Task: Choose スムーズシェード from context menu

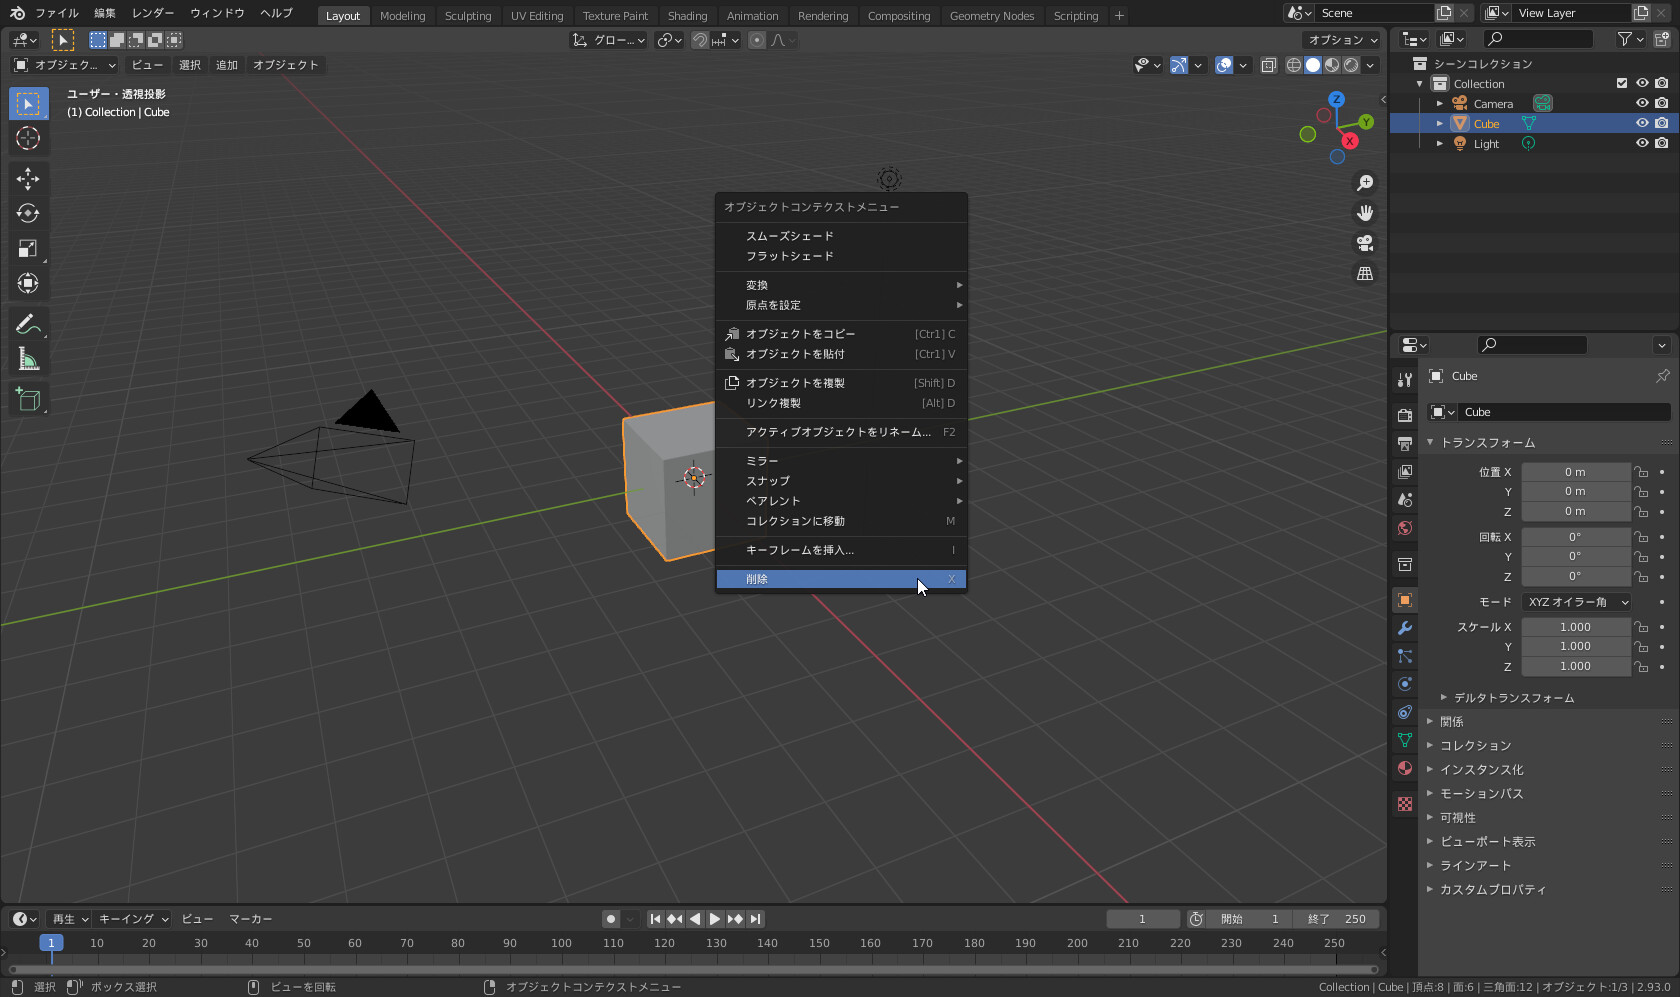Action: click(x=841, y=236)
